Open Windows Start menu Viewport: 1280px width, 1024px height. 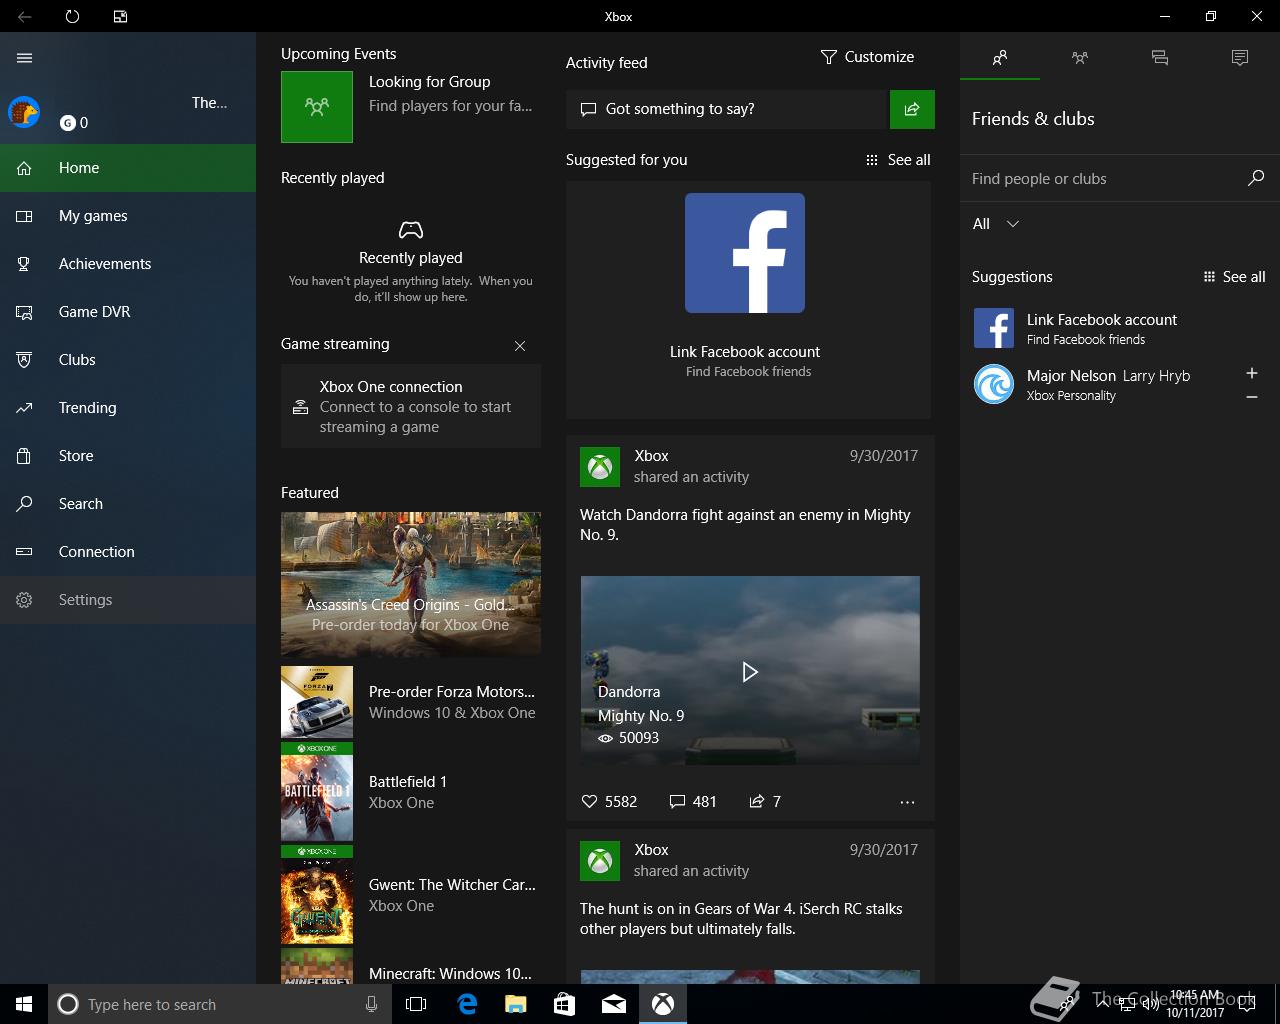pyautogui.click(x=24, y=1004)
